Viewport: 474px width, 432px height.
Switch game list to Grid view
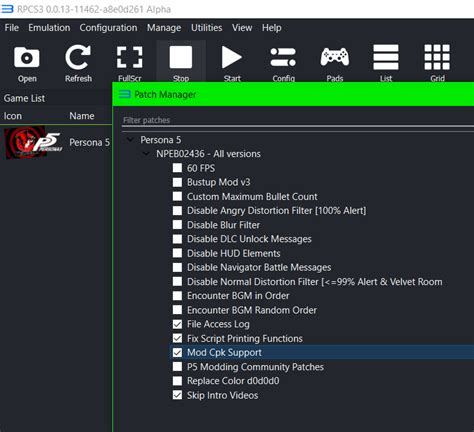(x=437, y=57)
